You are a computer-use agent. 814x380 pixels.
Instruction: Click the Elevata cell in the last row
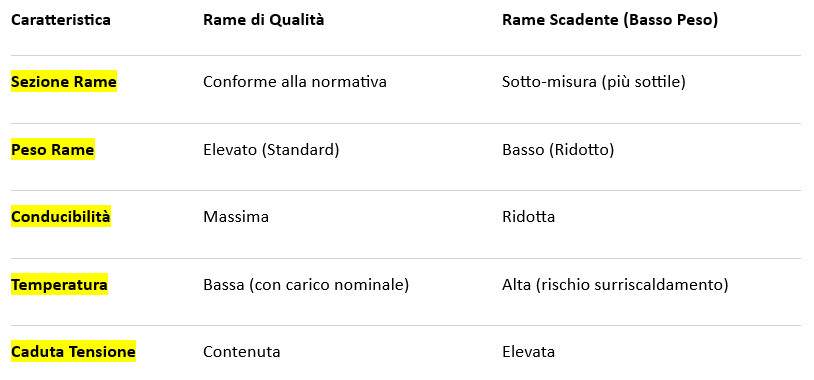click(x=528, y=351)
